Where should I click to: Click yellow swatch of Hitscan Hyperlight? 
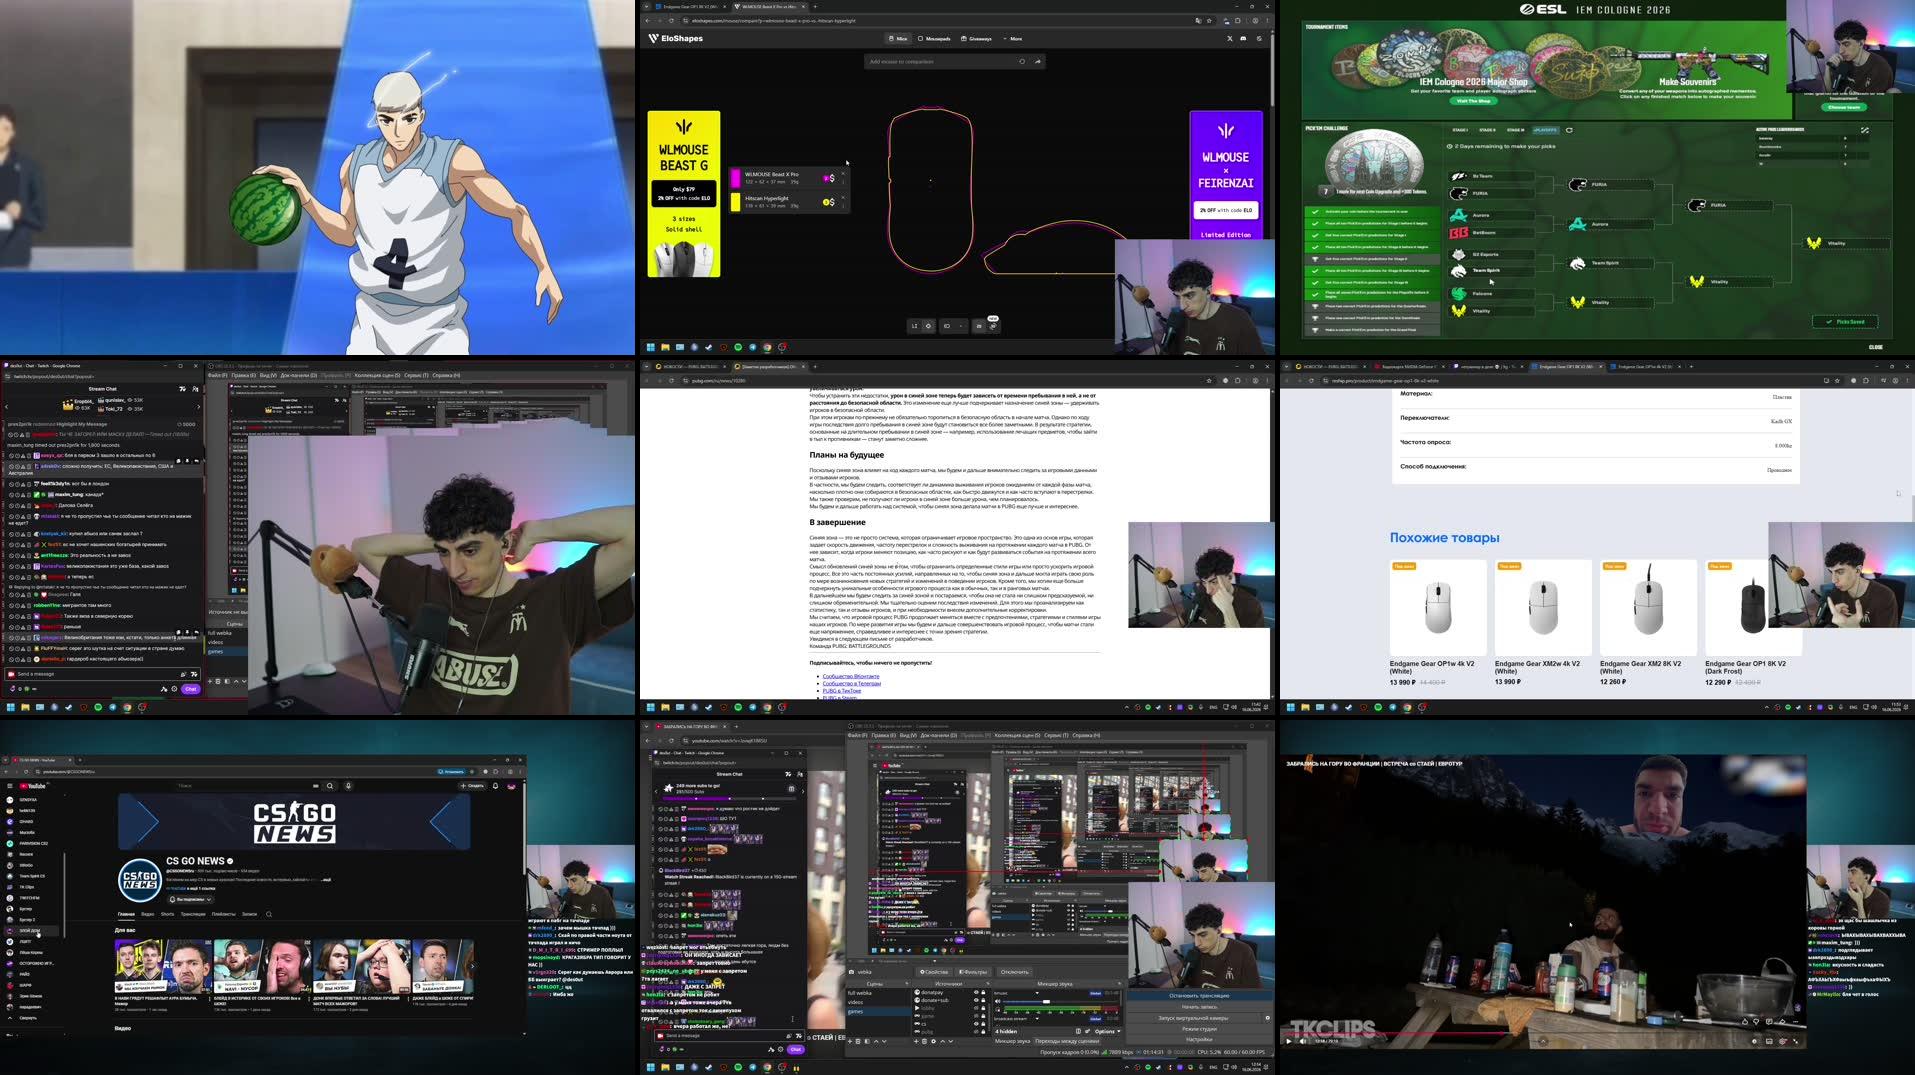[x=736, y=202]
